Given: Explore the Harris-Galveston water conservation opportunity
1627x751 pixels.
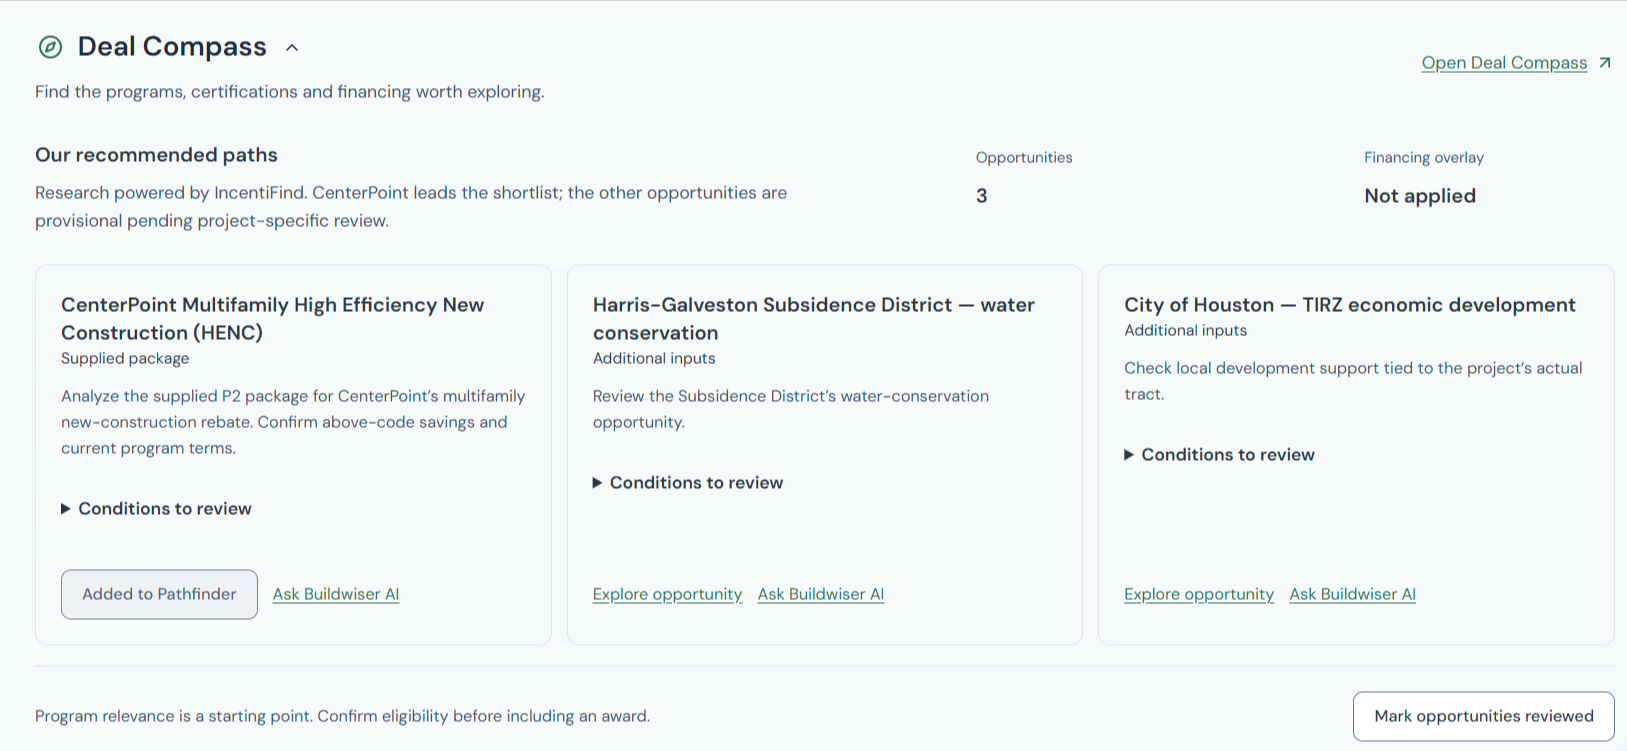Looking at the screenshot, I should point(667,594).
